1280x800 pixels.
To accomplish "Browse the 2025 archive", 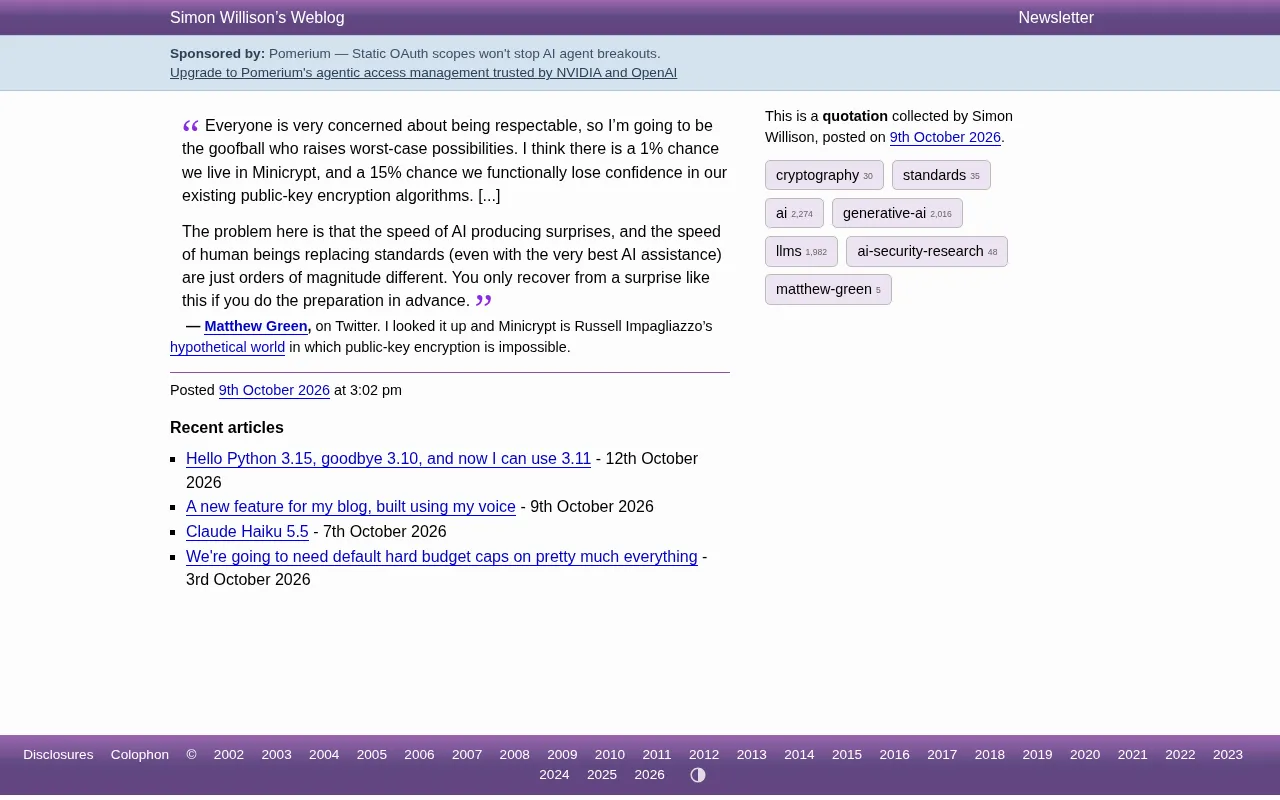I will coord(602,775).
